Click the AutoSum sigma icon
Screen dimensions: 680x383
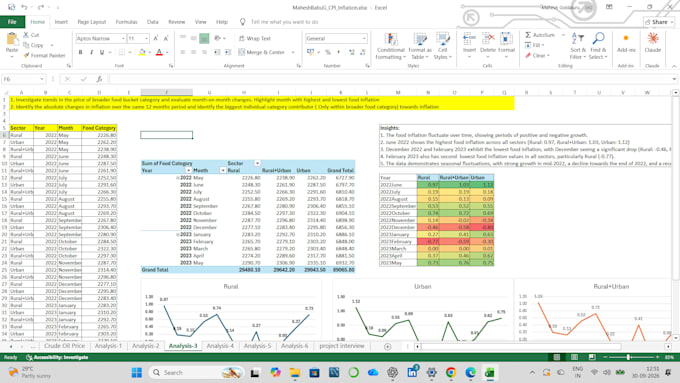click(528, 35)
